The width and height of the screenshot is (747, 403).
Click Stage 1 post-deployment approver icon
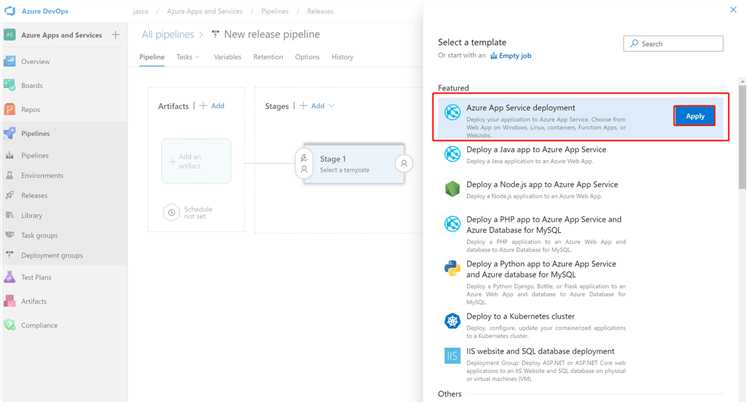point(404,163)
